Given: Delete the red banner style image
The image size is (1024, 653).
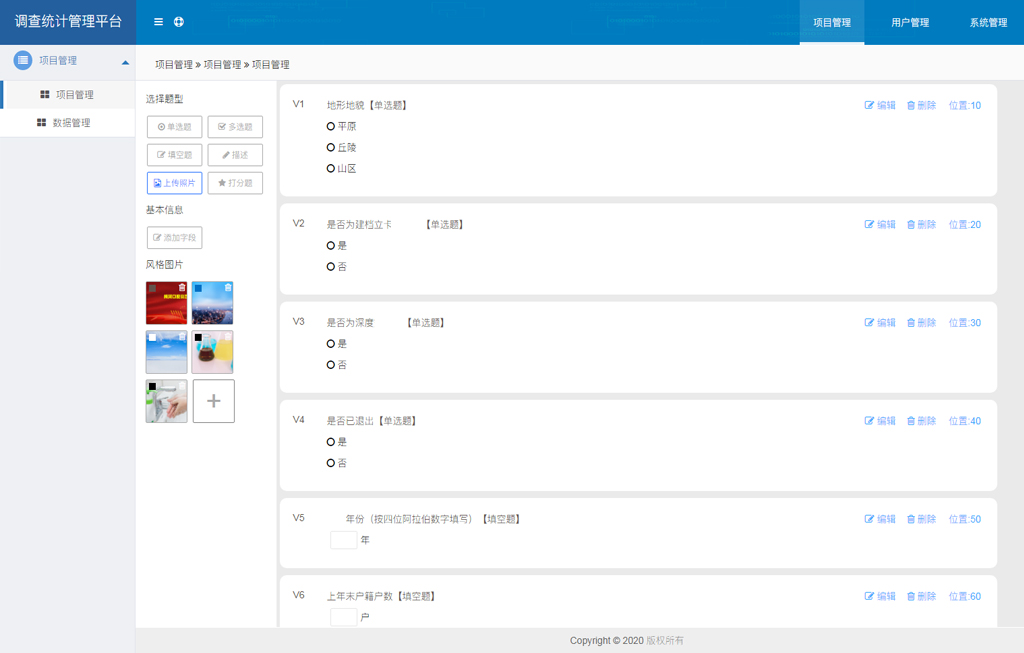Looking at the screenshot, I should (182, 288).
